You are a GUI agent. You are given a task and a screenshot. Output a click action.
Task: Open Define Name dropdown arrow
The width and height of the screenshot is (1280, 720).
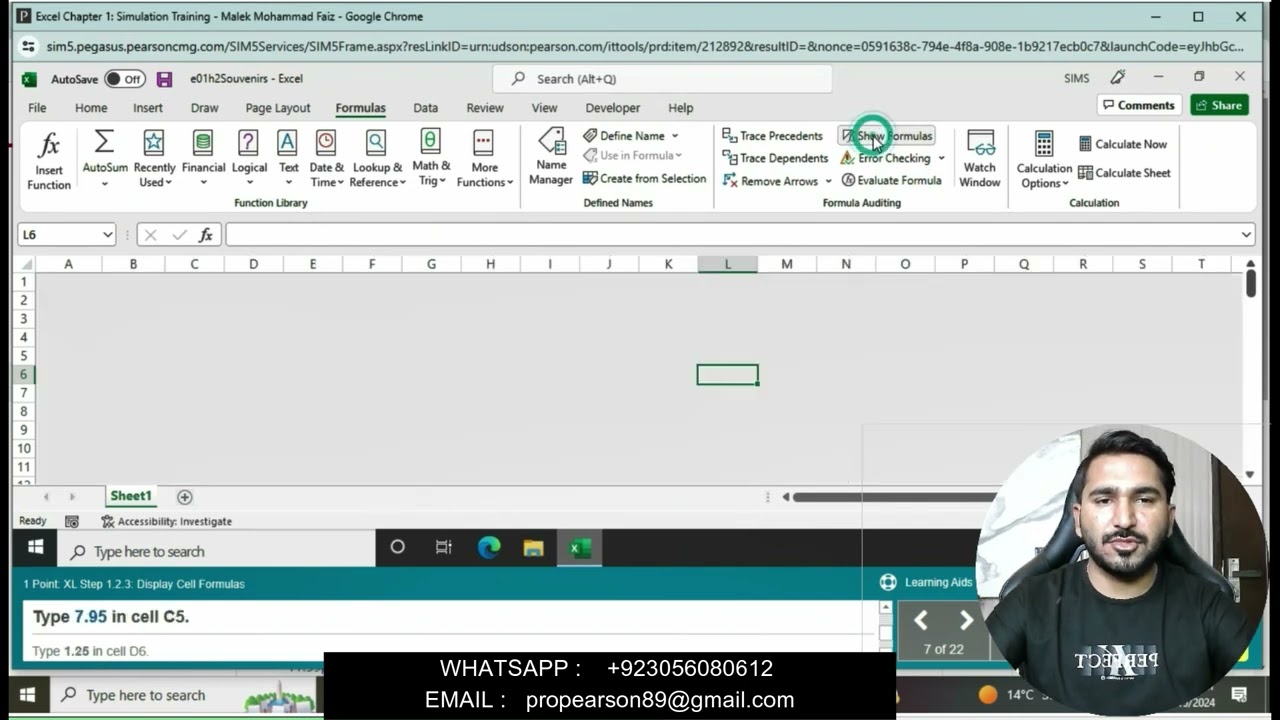coord(675,136)
